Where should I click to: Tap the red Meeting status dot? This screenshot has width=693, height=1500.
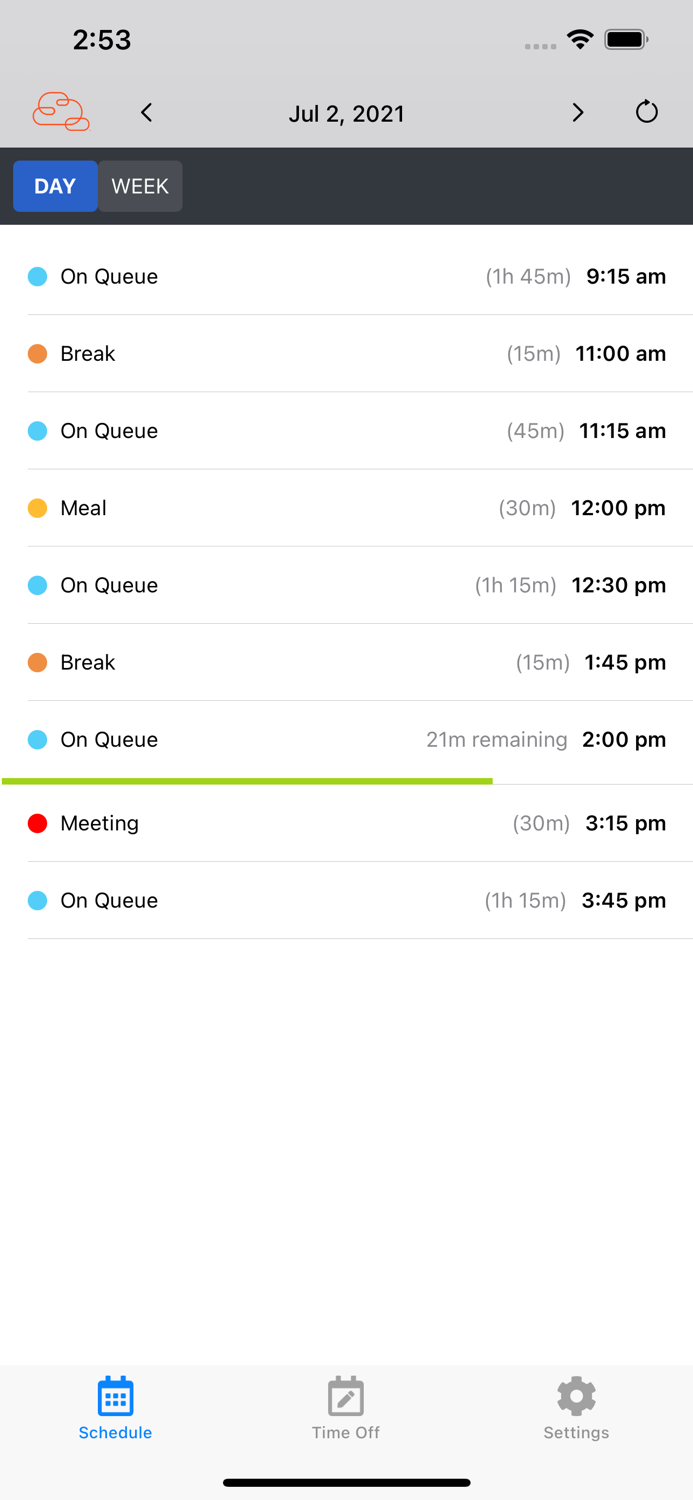point(37,823)
